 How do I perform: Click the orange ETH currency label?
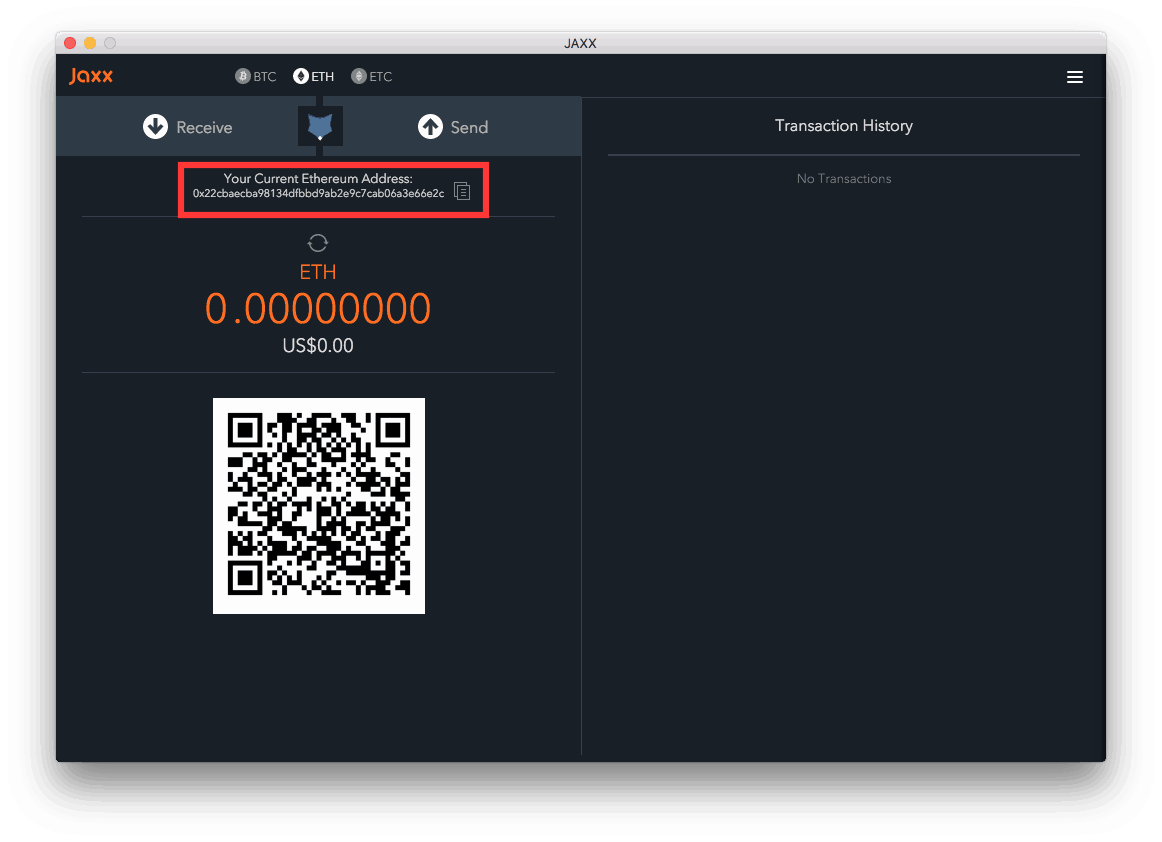click(318, 272)
